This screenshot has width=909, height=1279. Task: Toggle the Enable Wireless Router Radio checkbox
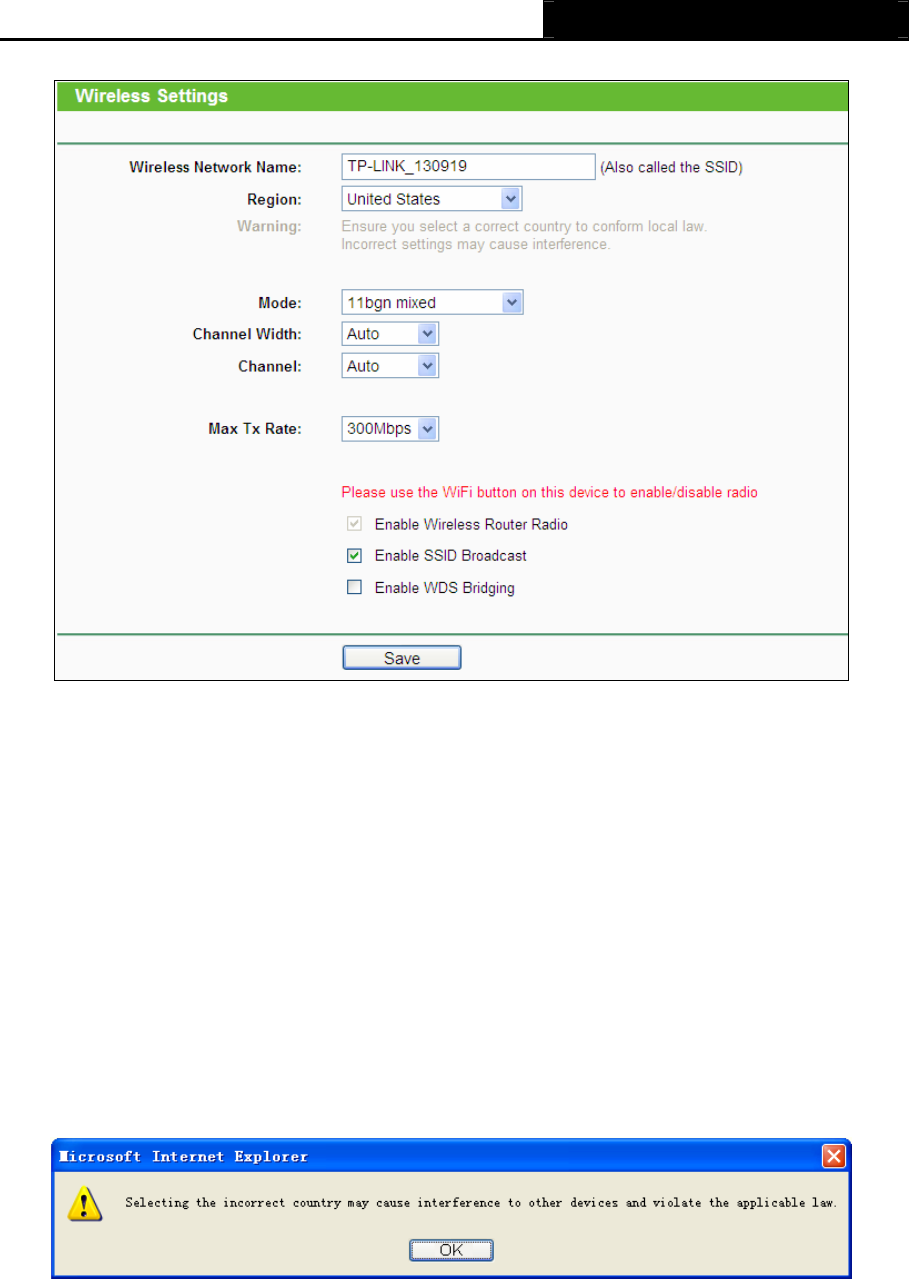pos(354,524)
